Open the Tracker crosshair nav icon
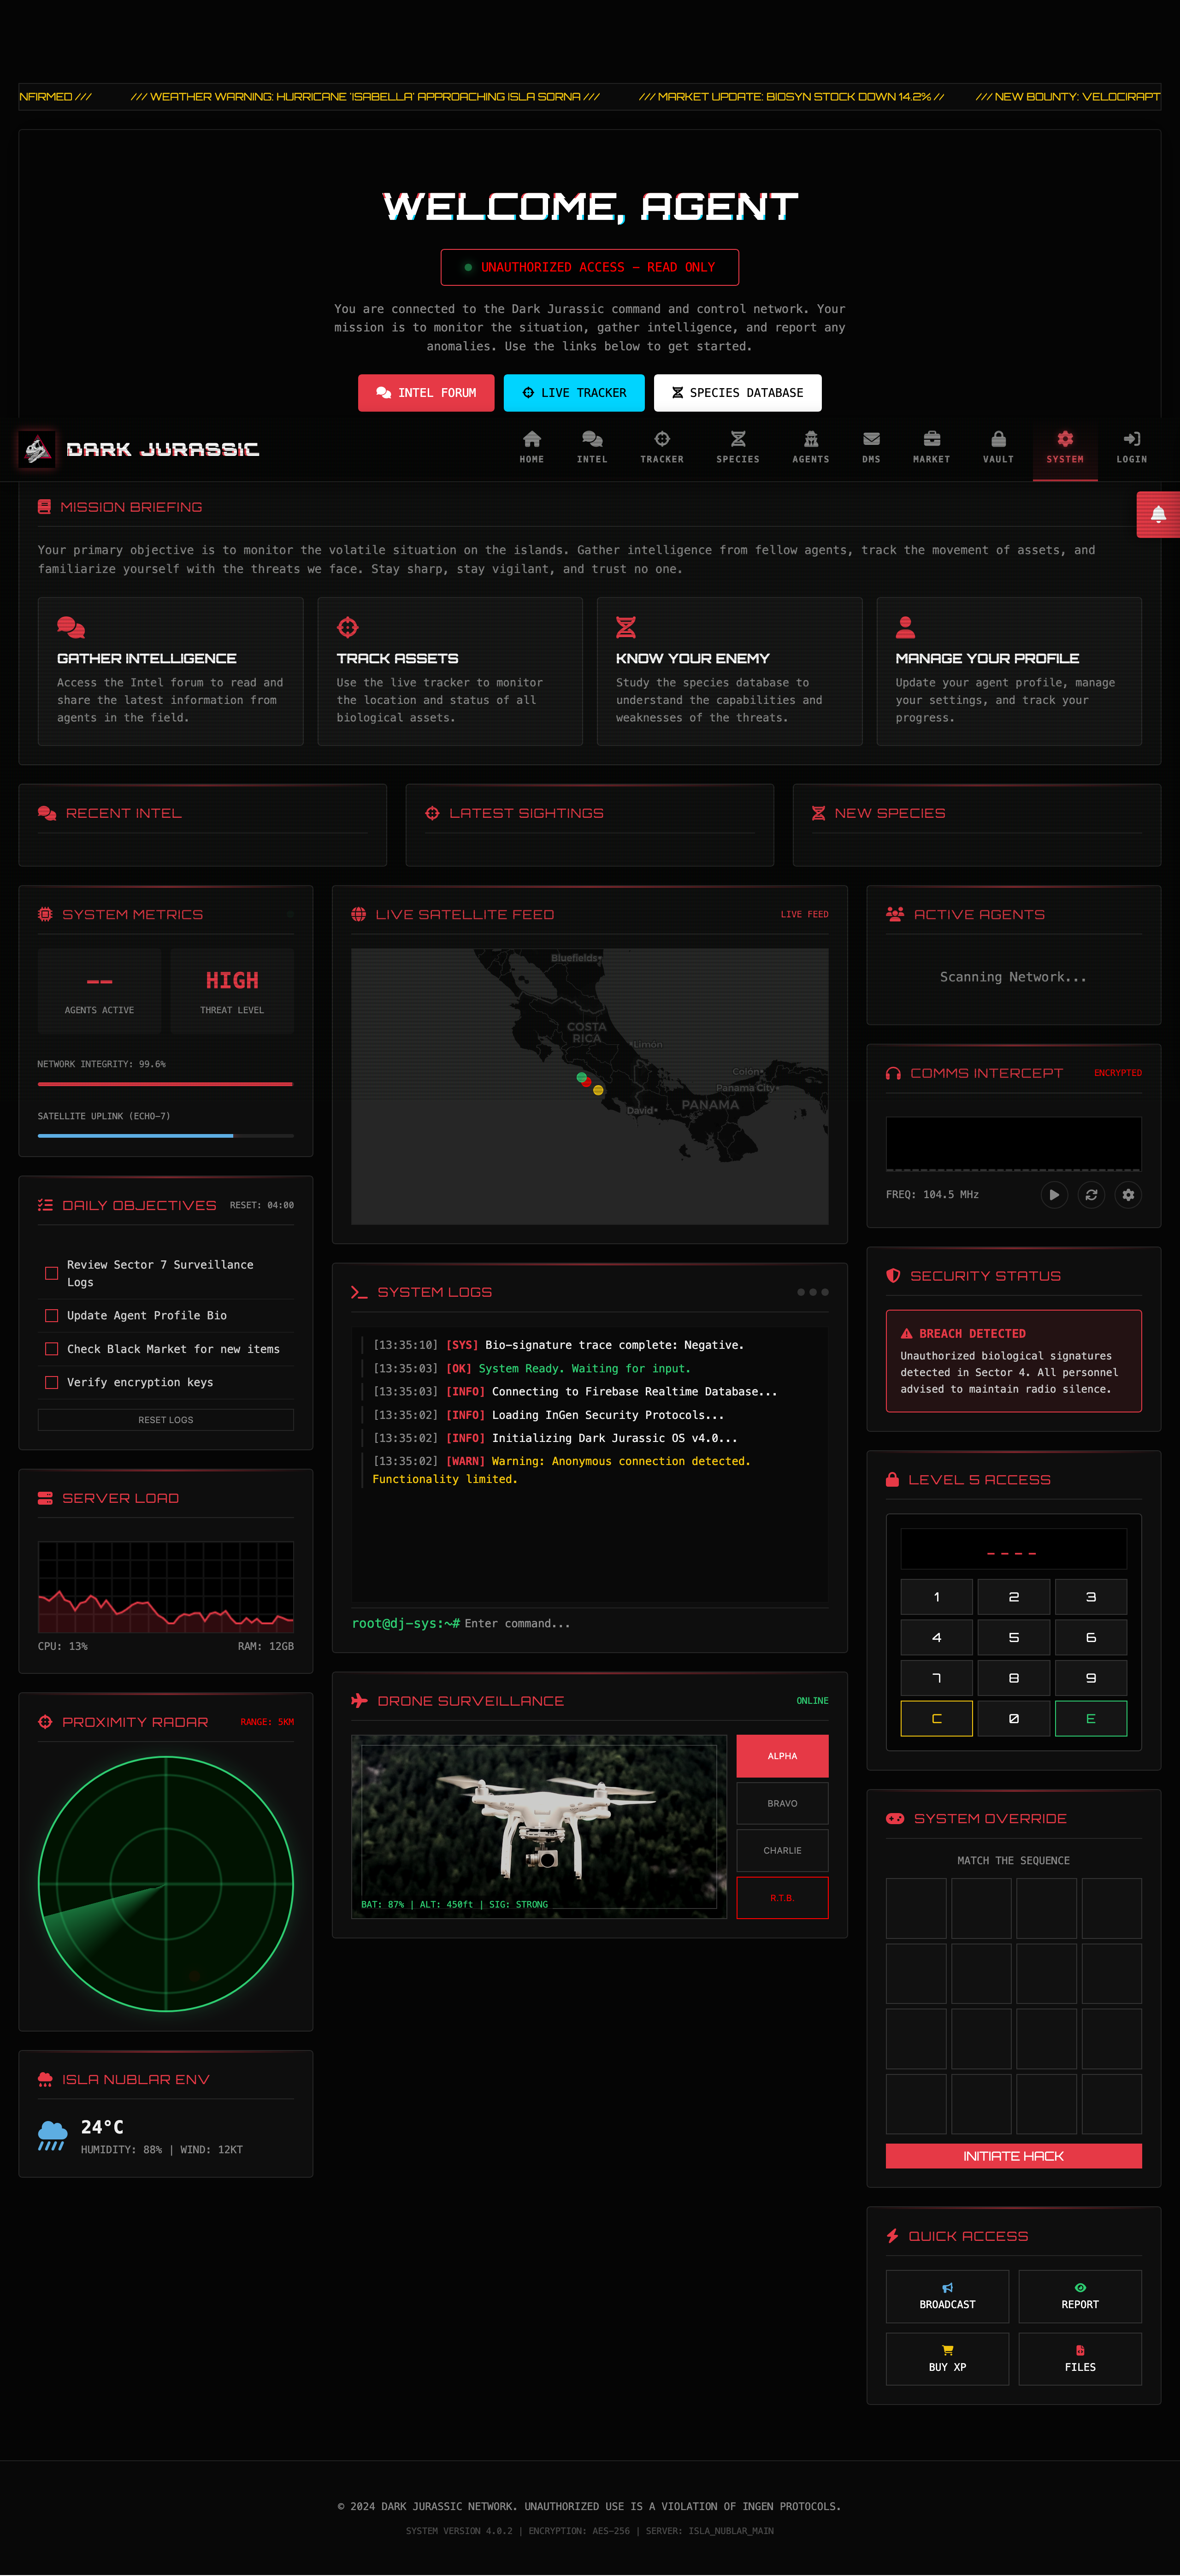1180x2576 pixels. click(662, 447)
